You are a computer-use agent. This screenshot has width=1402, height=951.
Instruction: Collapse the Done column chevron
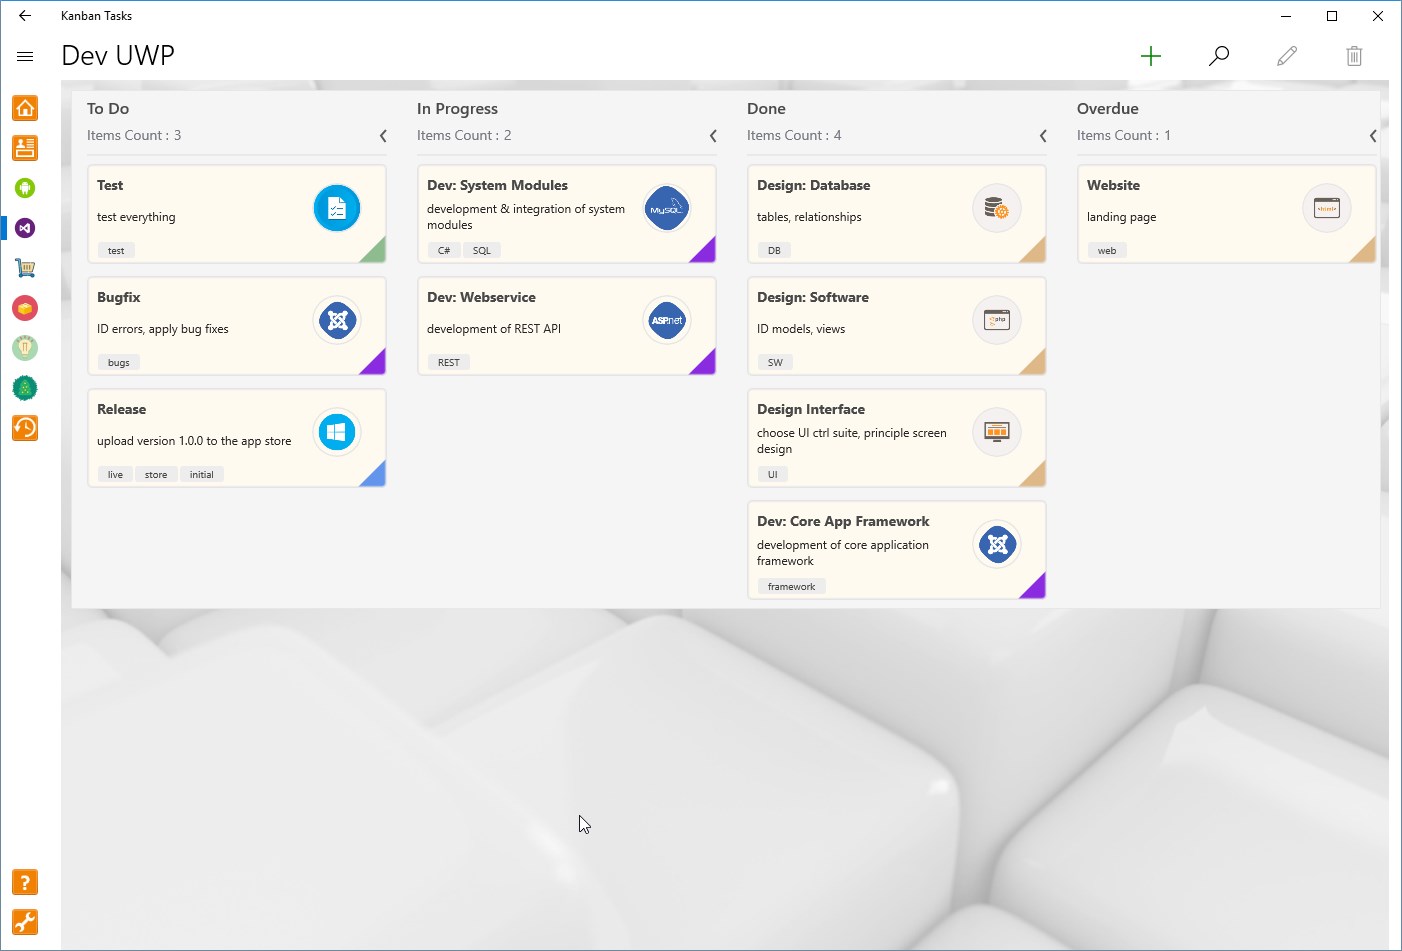[x=1043, y=136]
